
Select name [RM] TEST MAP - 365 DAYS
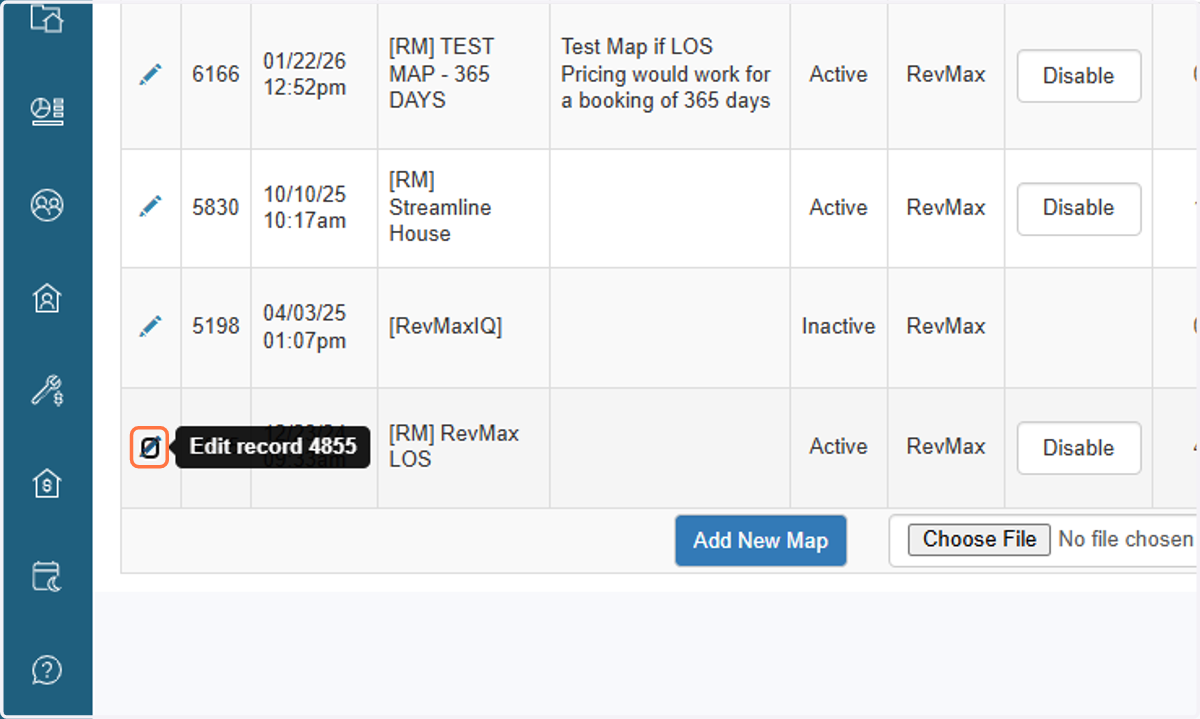(441, 74)
